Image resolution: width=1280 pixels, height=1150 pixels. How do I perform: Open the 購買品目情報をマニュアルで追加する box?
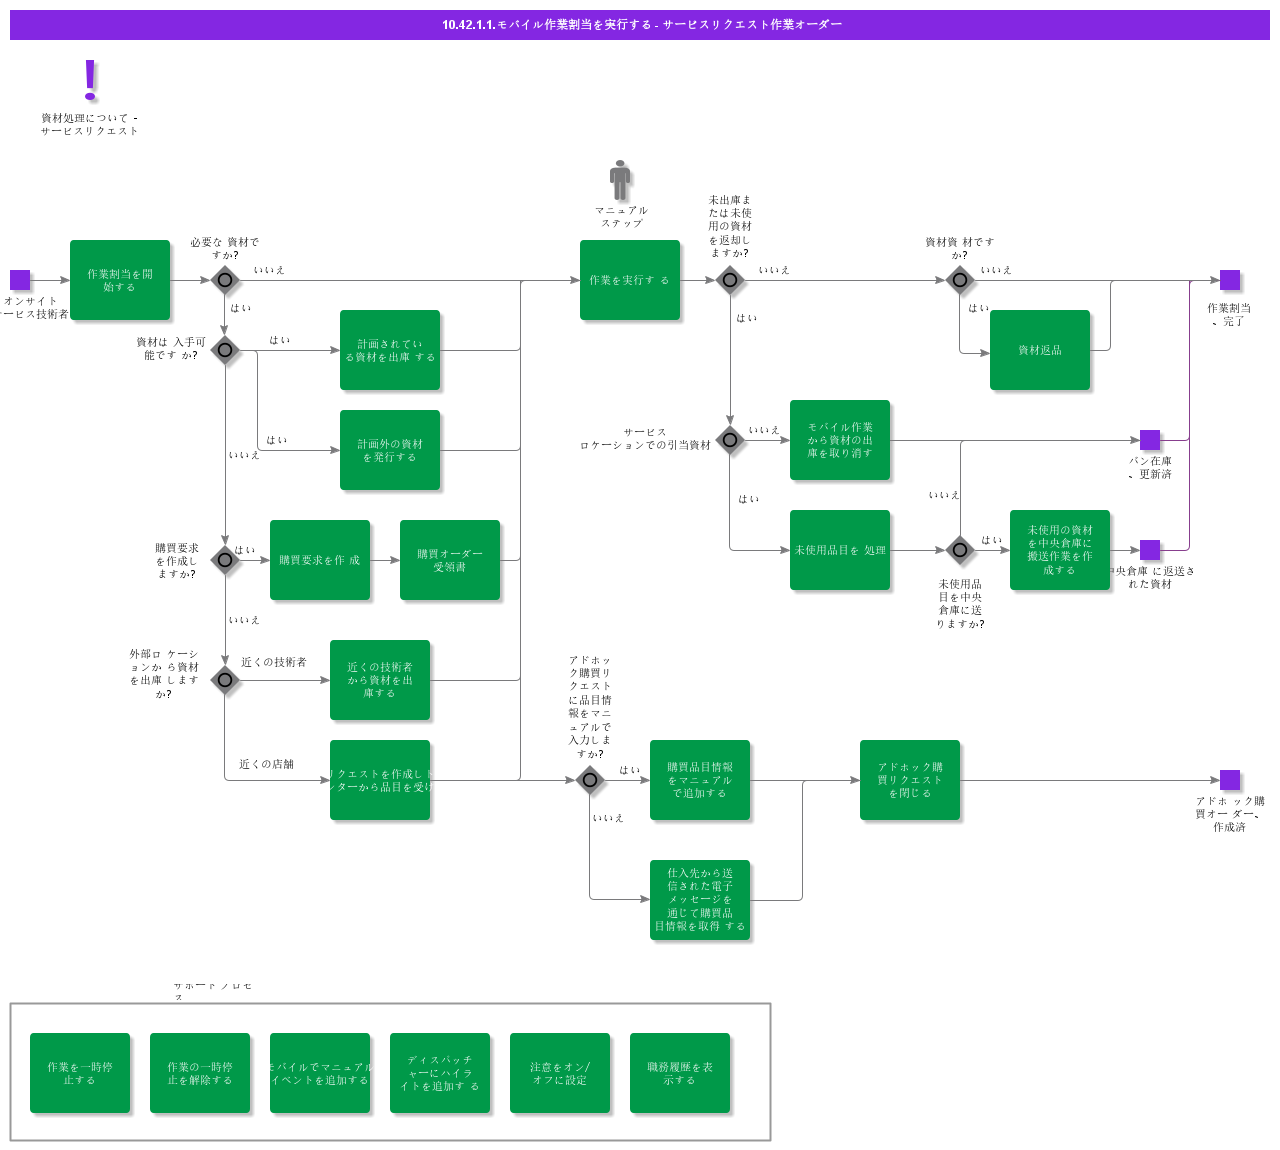pyautogui.click(x=700, y=780)
